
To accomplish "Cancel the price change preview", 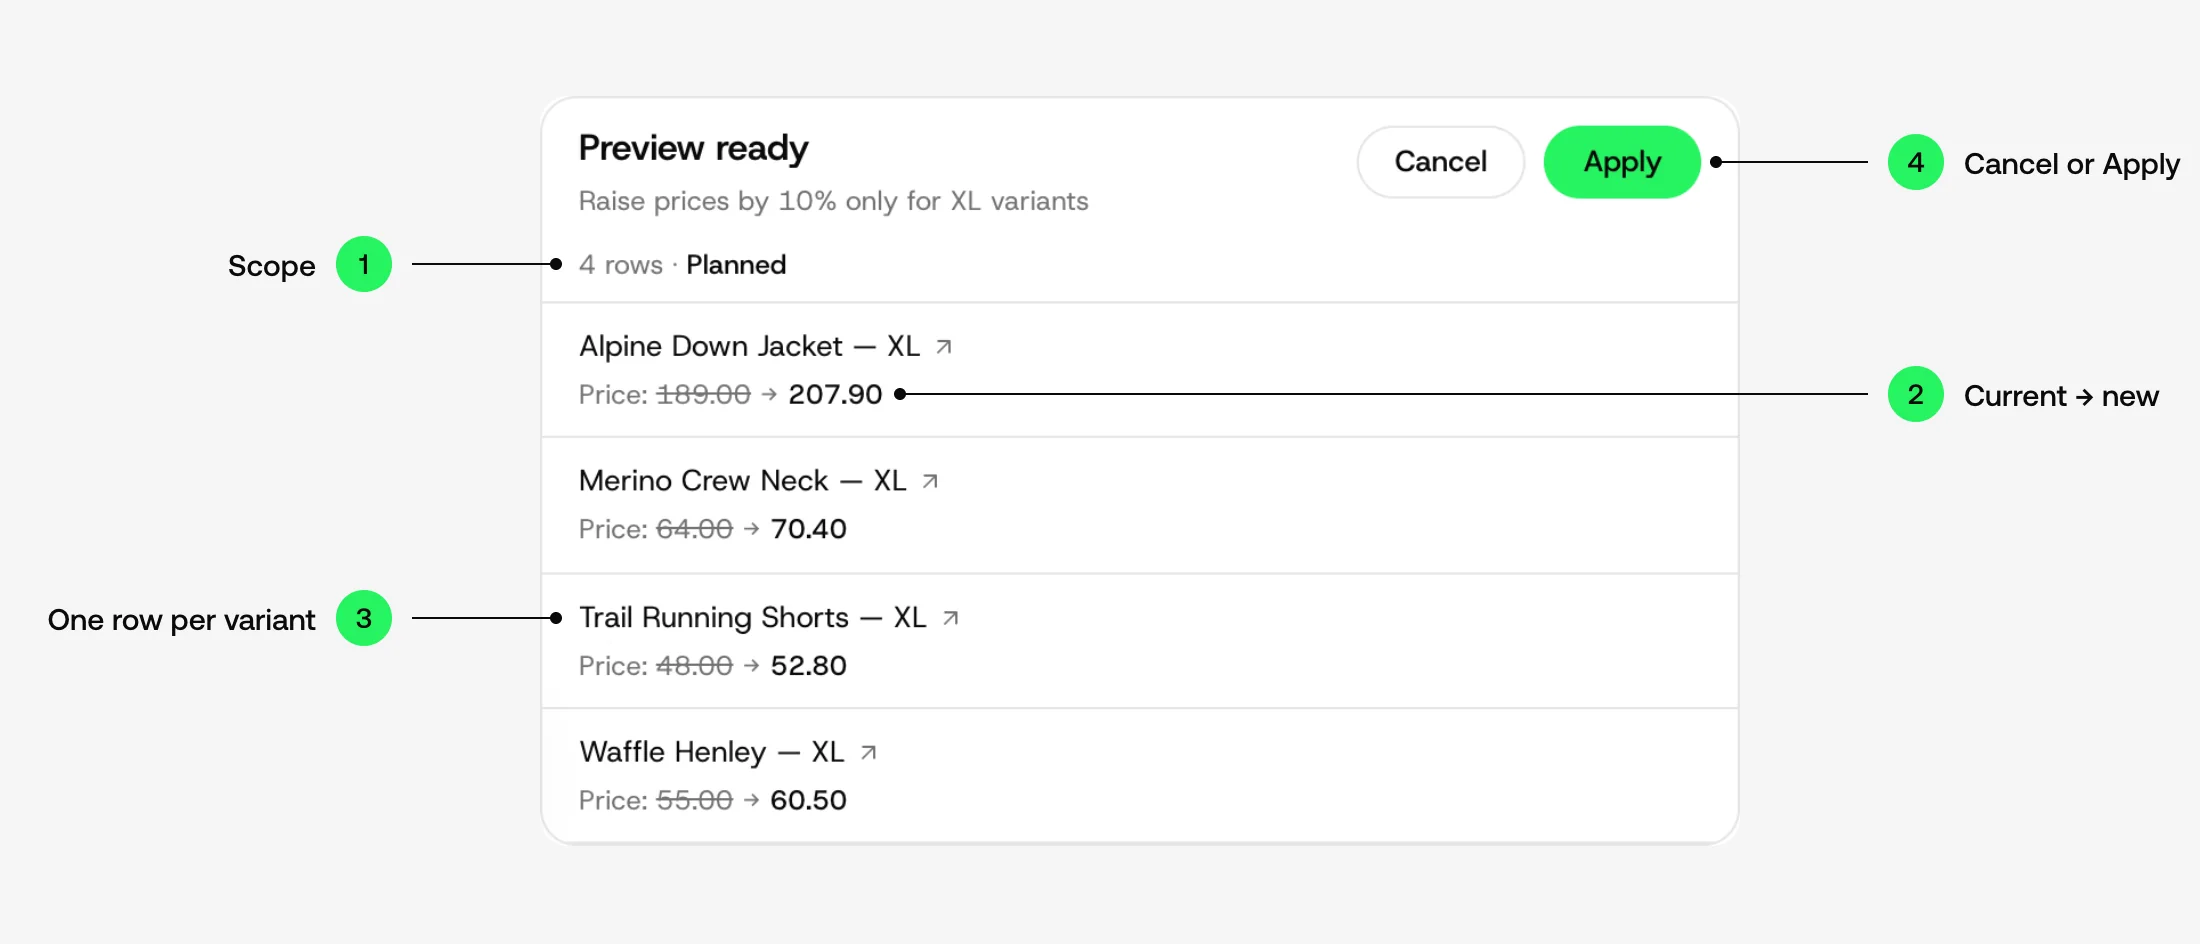I will [1441, 162].
